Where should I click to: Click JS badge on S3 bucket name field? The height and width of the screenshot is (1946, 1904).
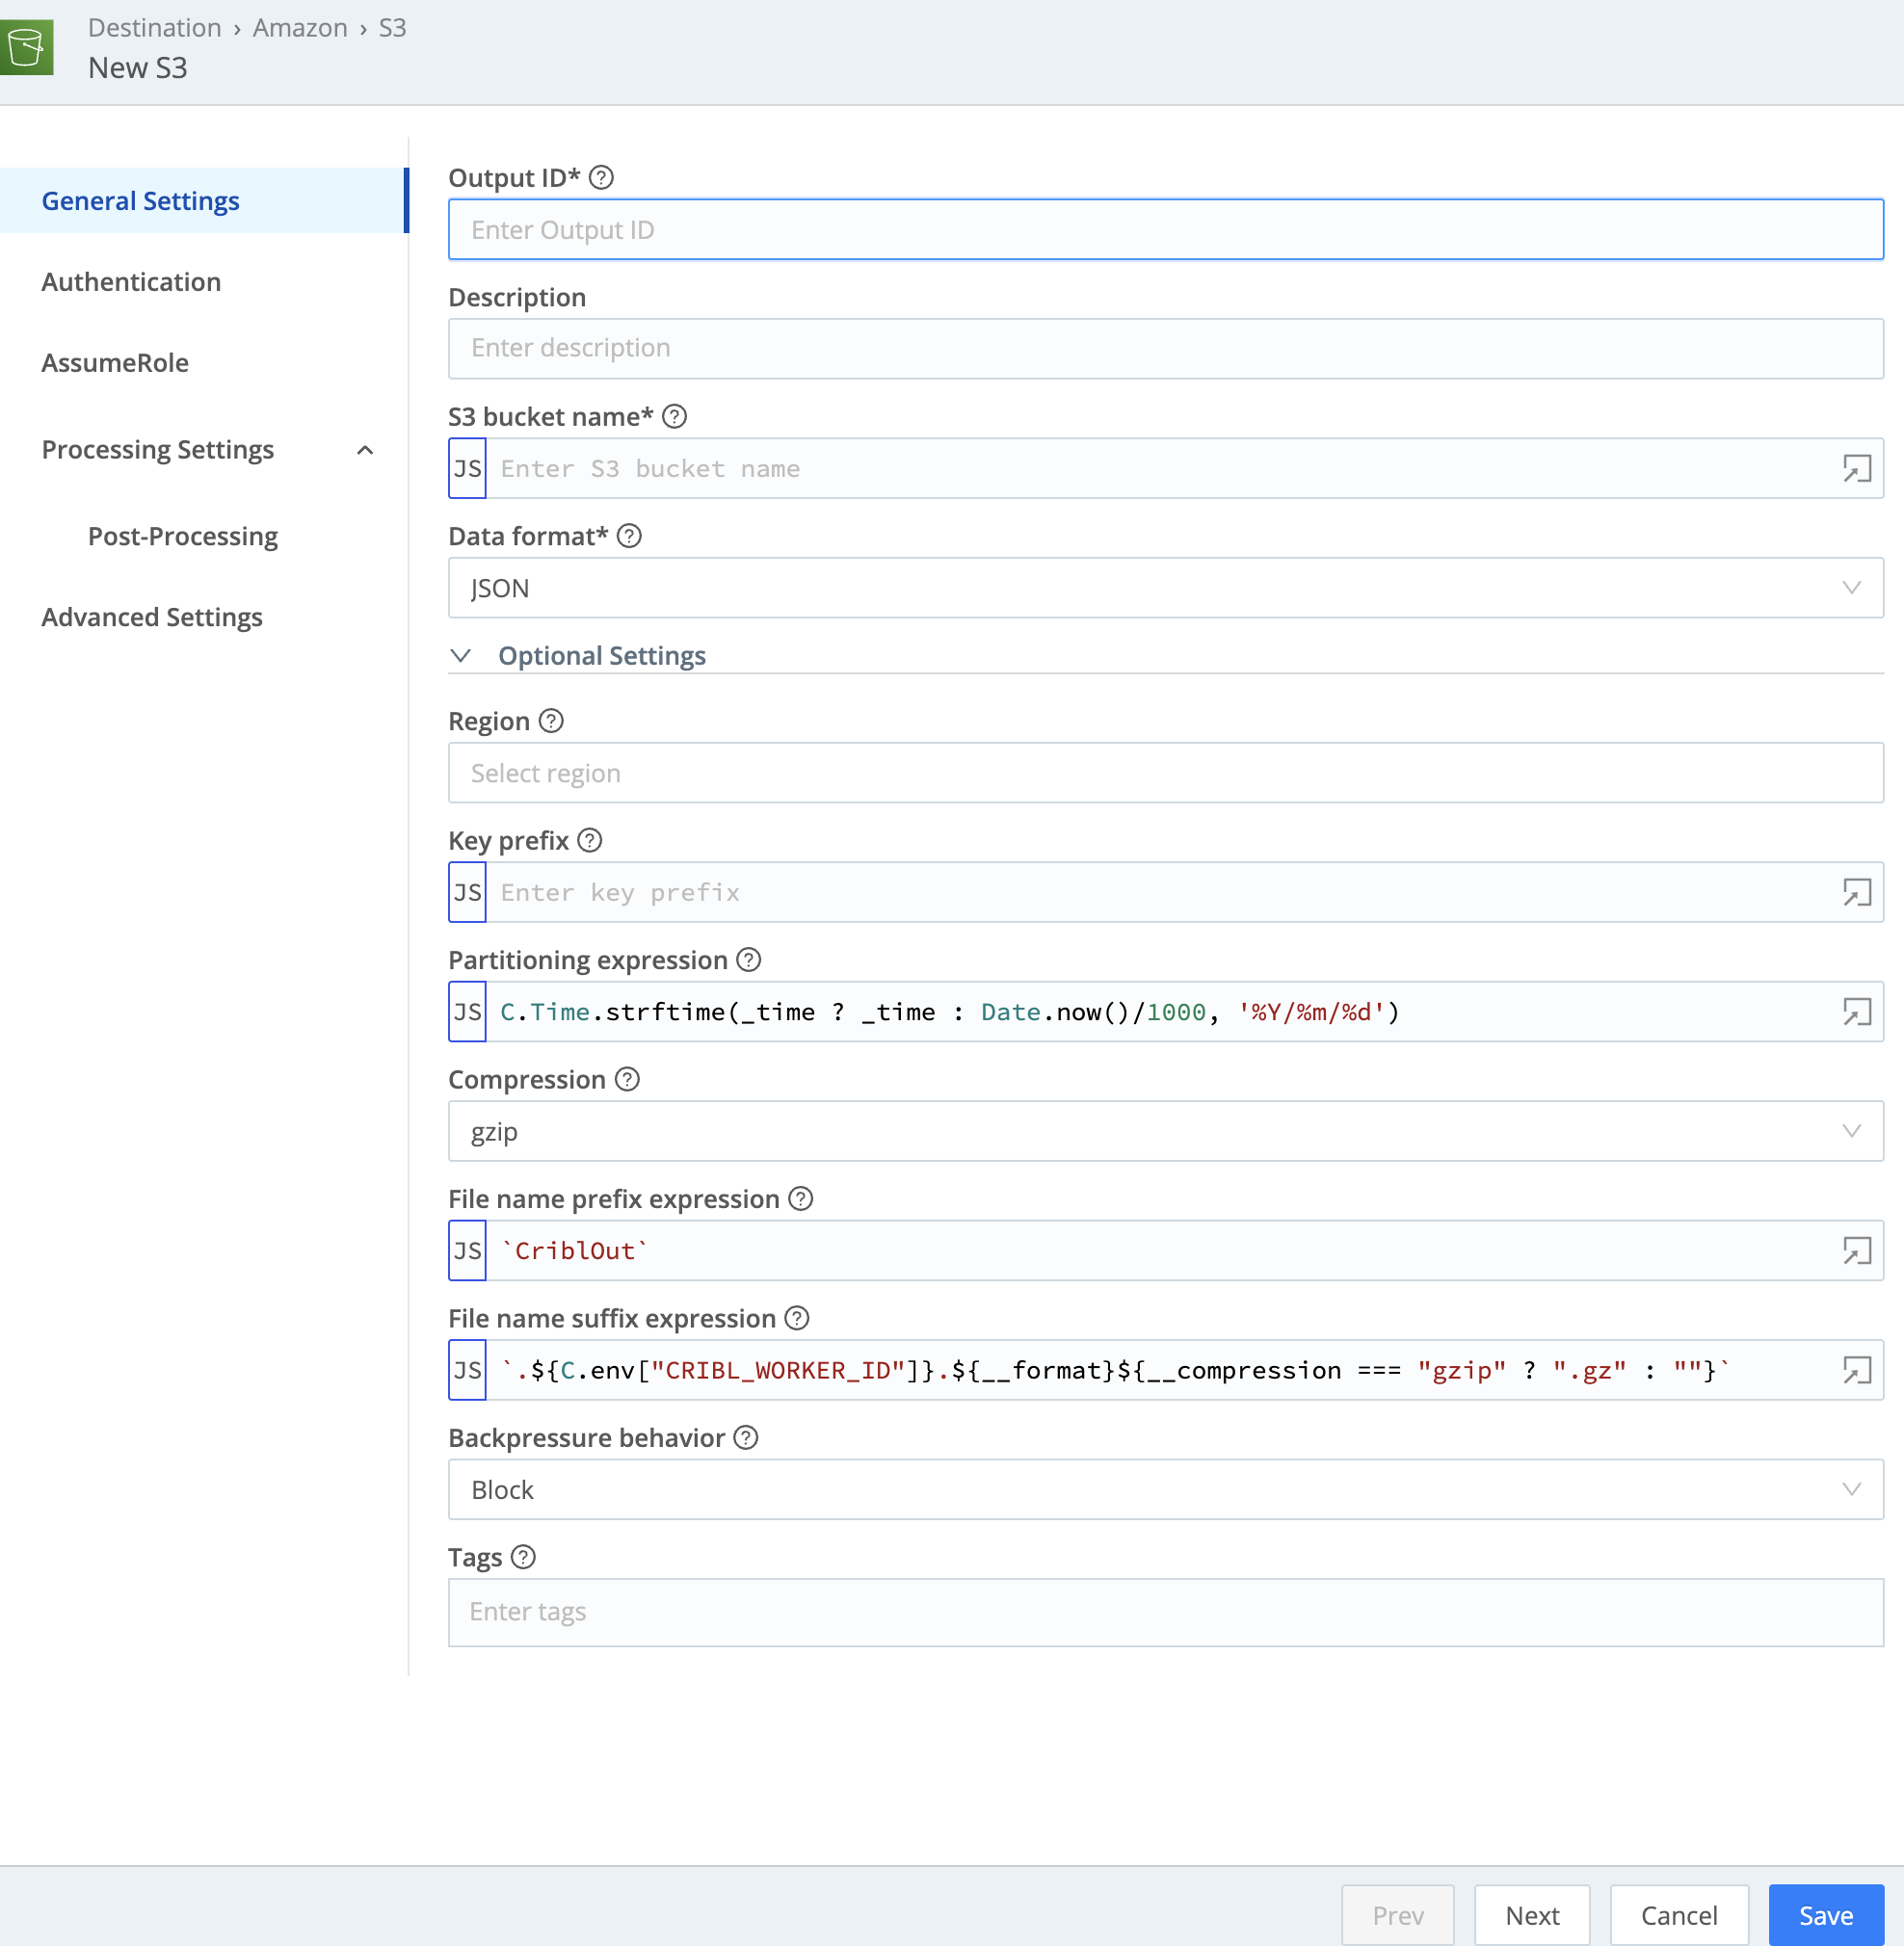(x=467, y=468)
